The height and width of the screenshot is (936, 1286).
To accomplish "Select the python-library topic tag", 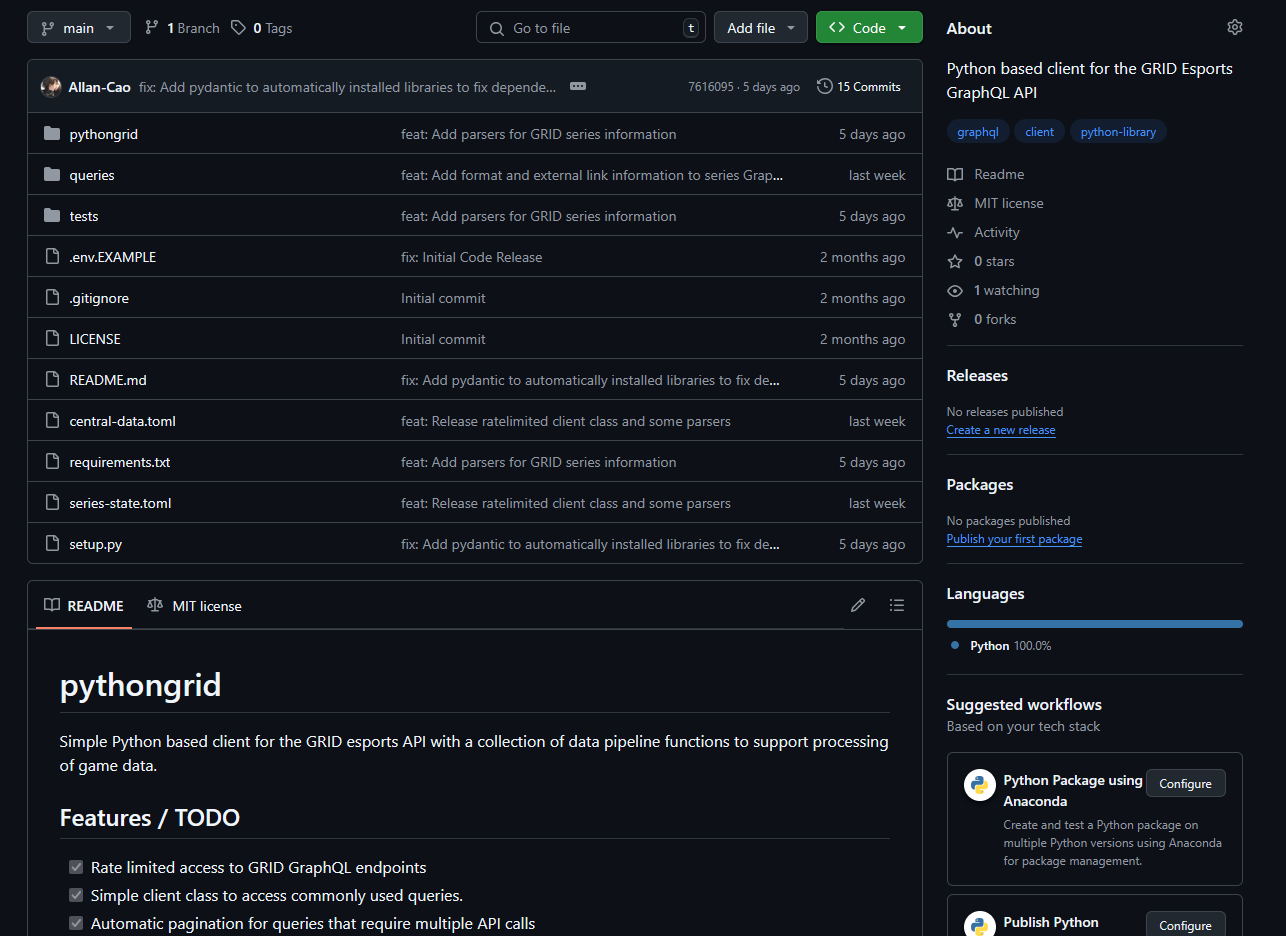I will [x=1118, y=131].
